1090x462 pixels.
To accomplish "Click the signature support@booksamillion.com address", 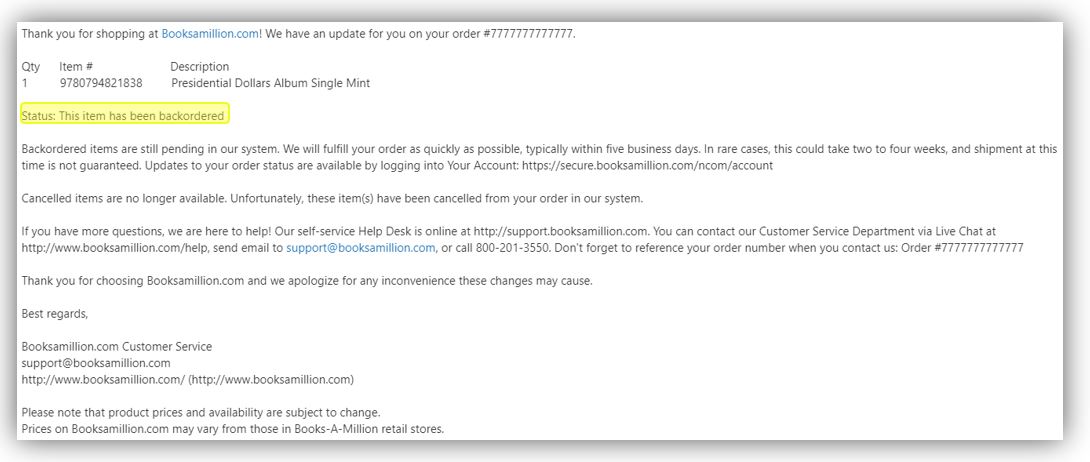I will pos(96,363).
